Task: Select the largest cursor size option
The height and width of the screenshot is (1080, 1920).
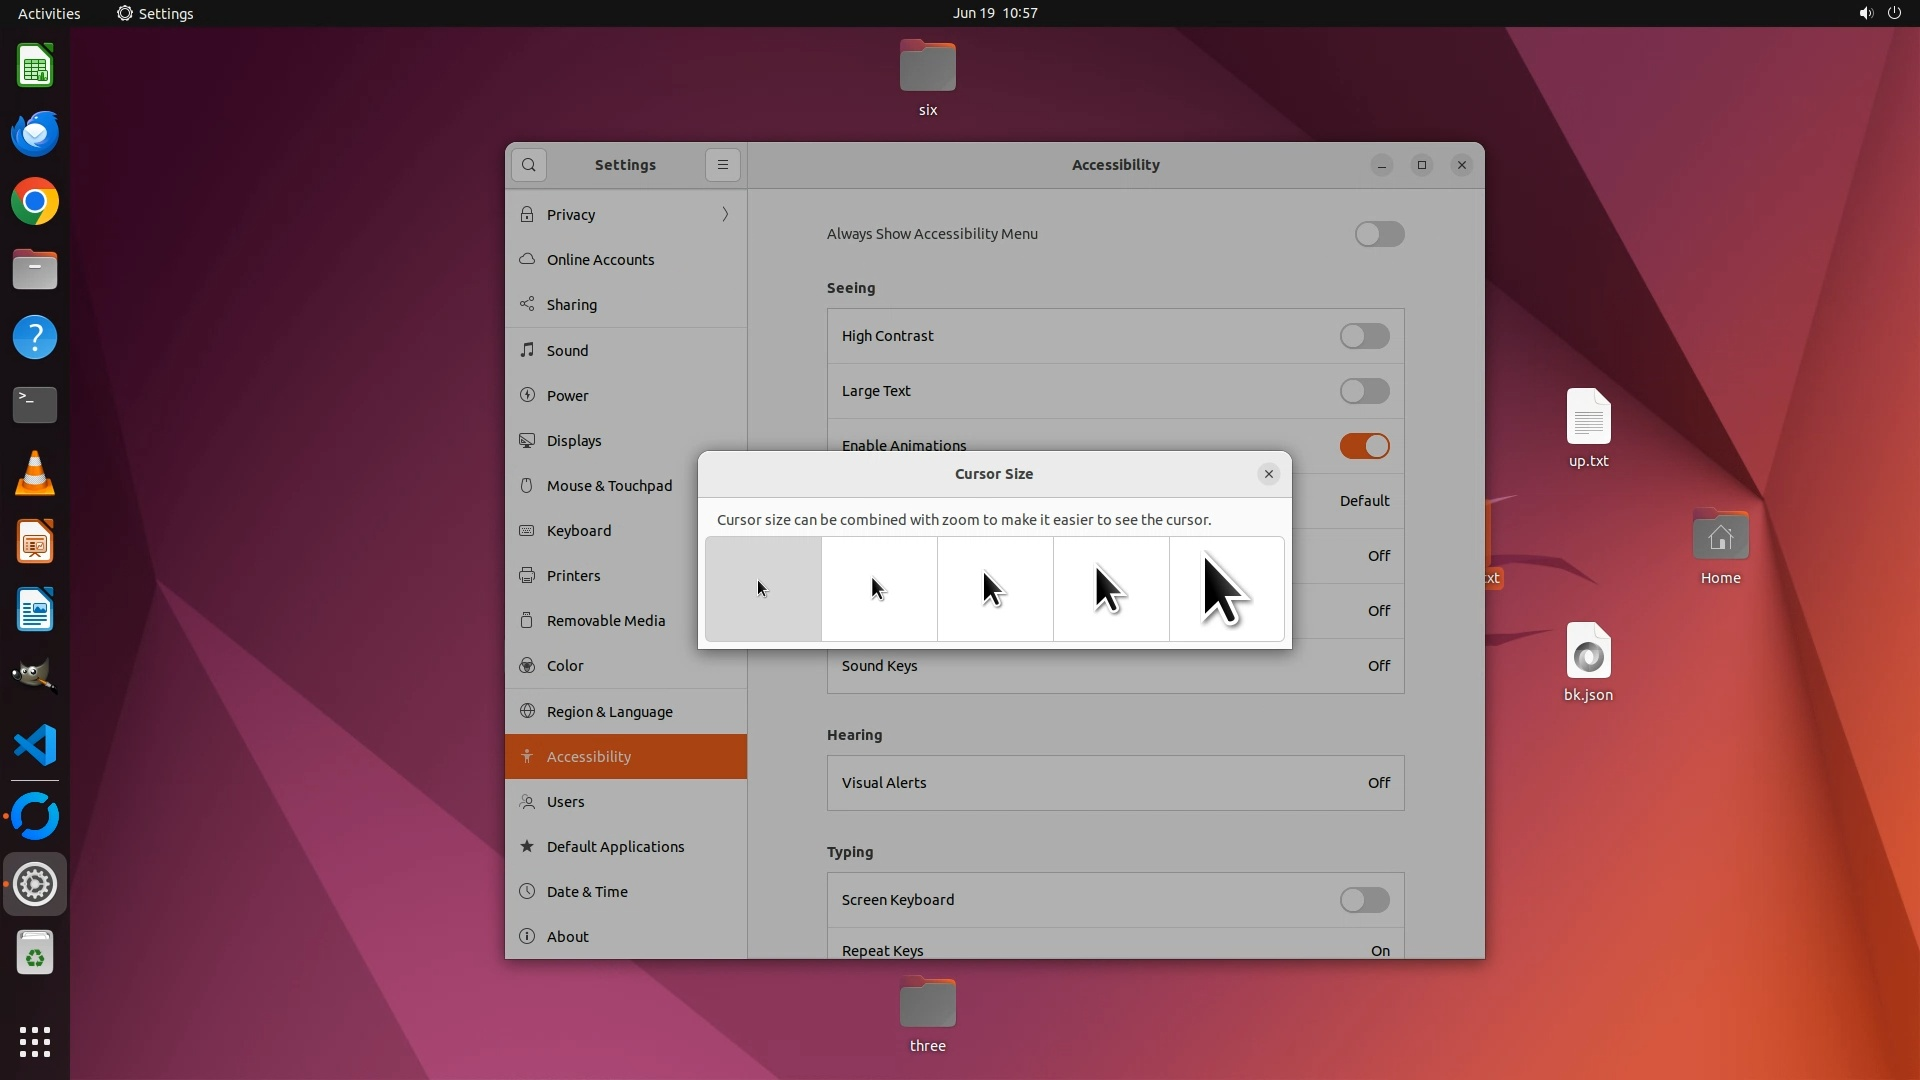Action: tap(1226, 589)
